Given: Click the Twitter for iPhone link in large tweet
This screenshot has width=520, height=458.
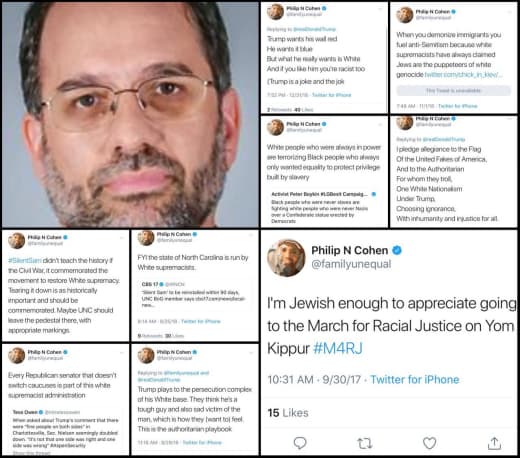Looking at the screenshot, I should 415,379.
